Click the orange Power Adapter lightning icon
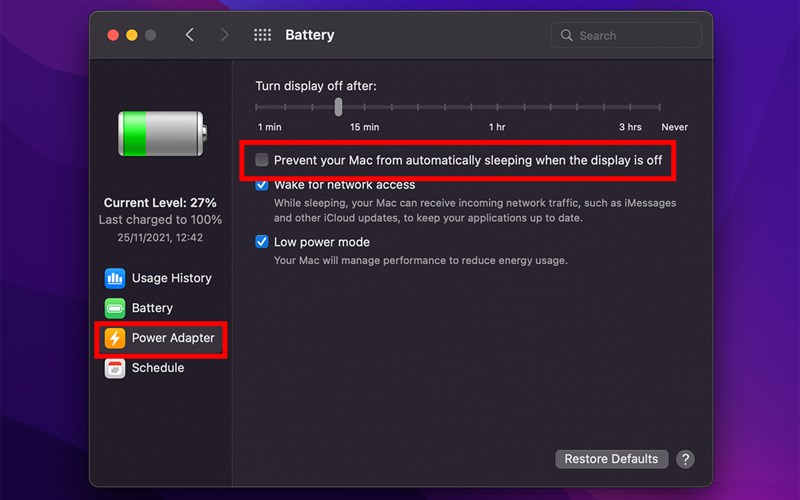The height and width of the screenshot is (500, 800). pos(115,338)
